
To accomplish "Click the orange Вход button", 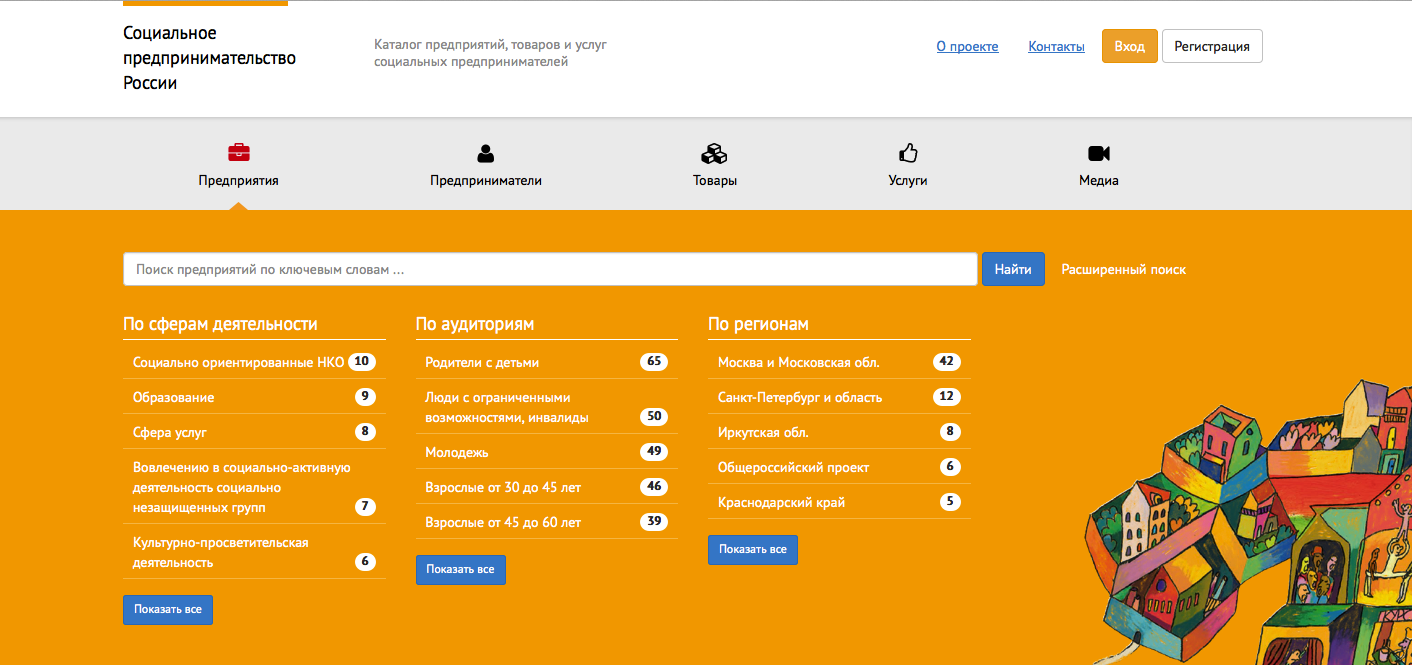I will click(1130, 46).
